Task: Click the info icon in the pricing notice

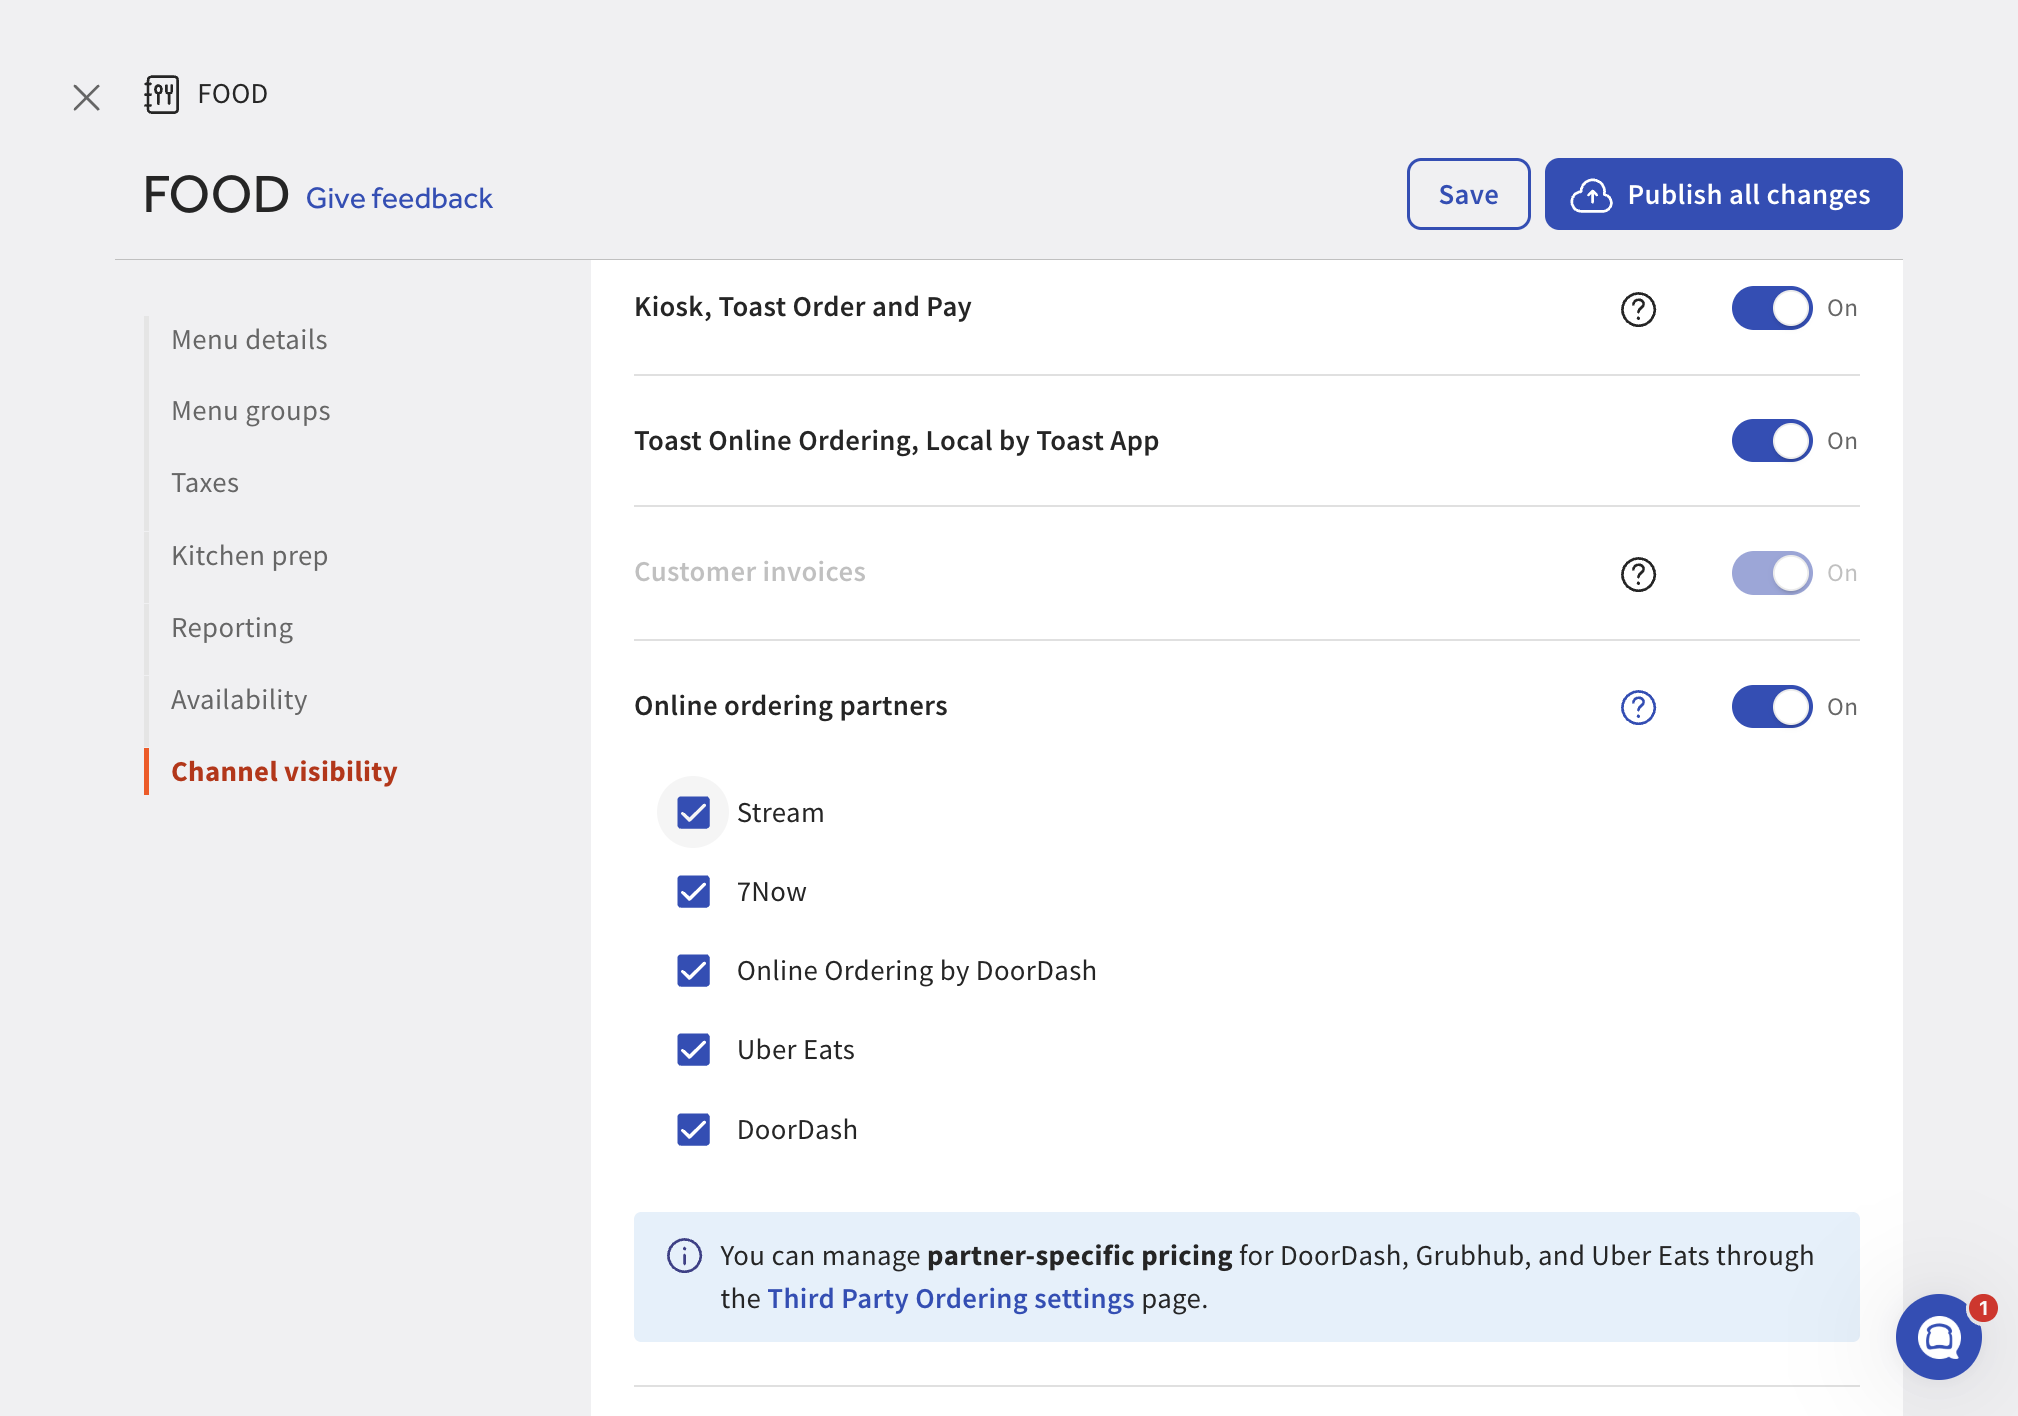Action: [x=684, y=1256]
